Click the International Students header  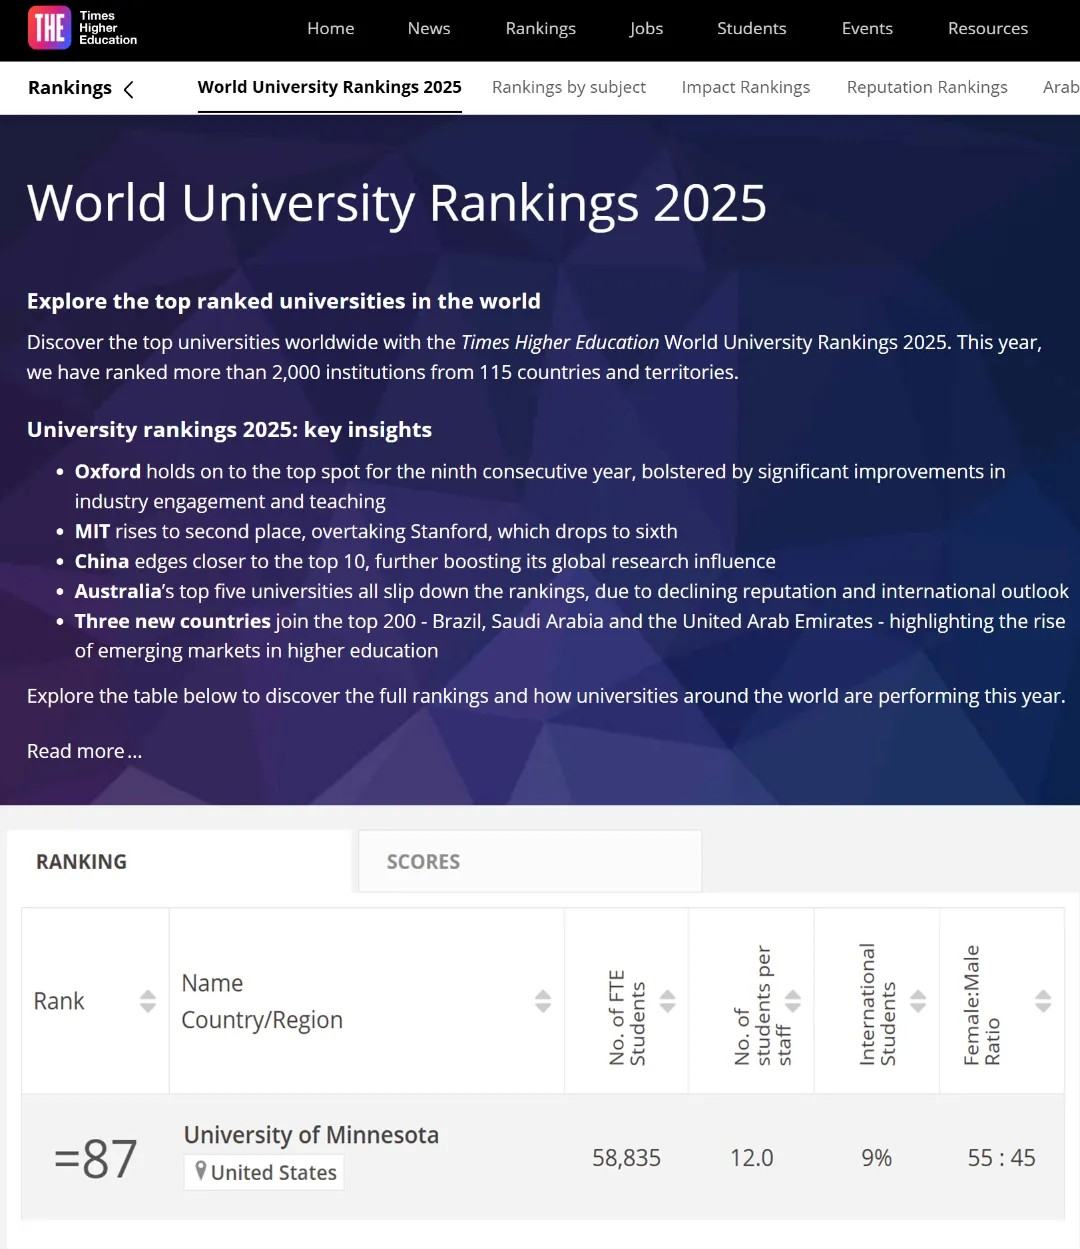point(877,1004)
